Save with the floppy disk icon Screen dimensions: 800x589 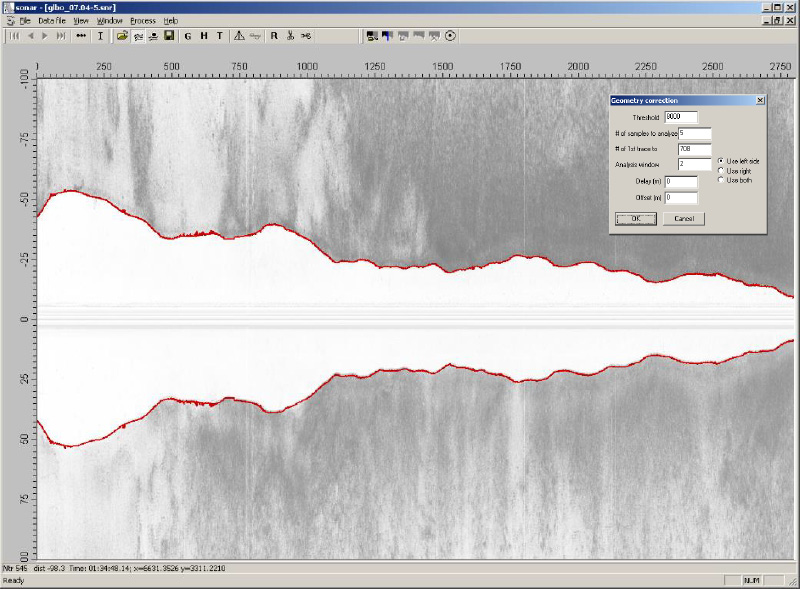pos(169,36)
